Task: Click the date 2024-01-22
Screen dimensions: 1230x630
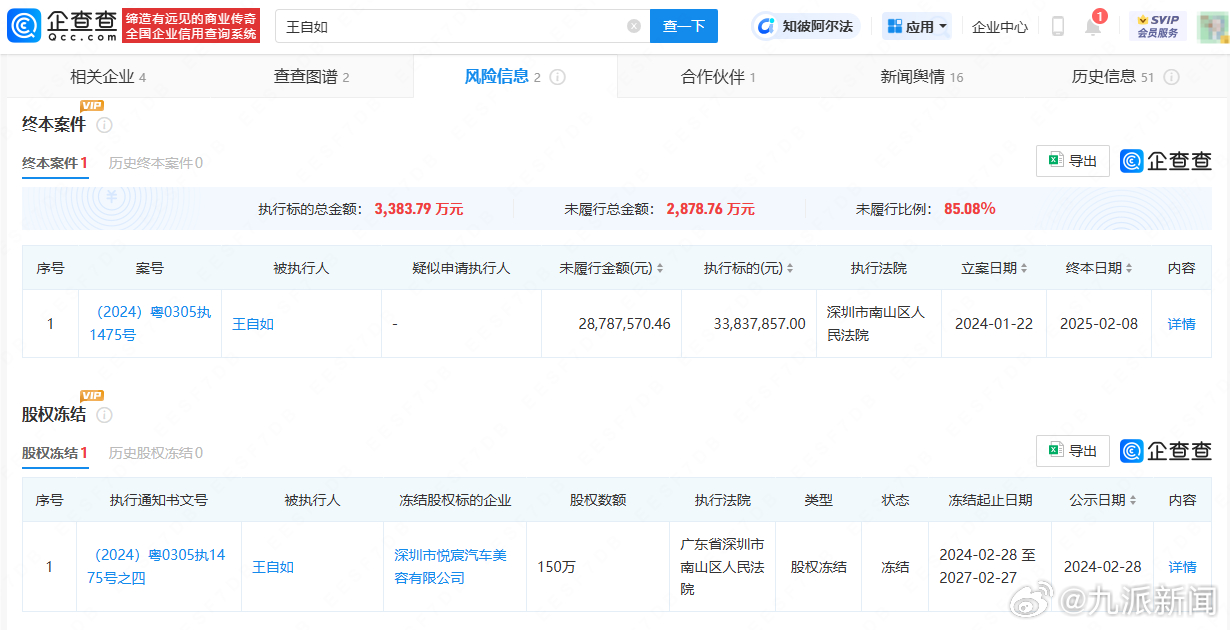Action: 994,324
